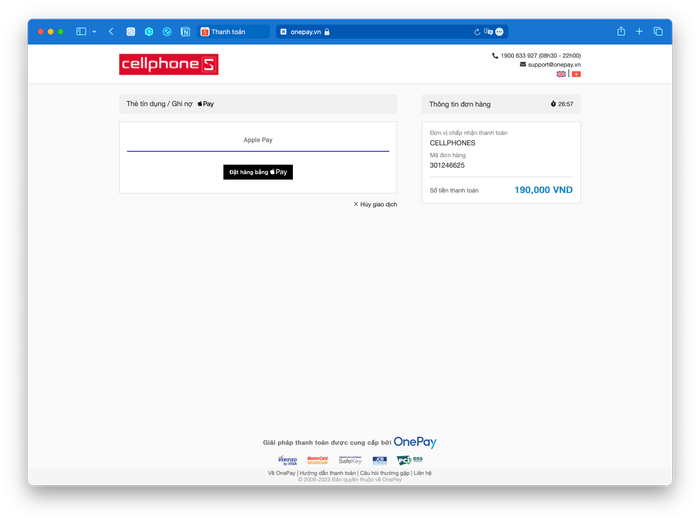Click the circular compass extension icon

click(x=167, y=32)
